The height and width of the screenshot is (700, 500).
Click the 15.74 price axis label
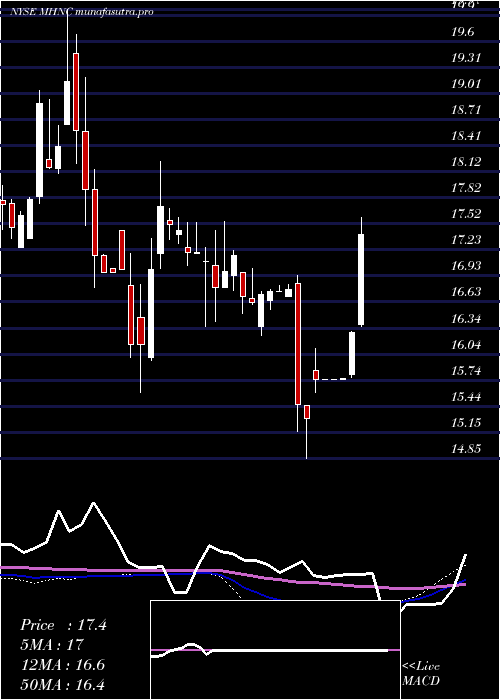[466, 370]
